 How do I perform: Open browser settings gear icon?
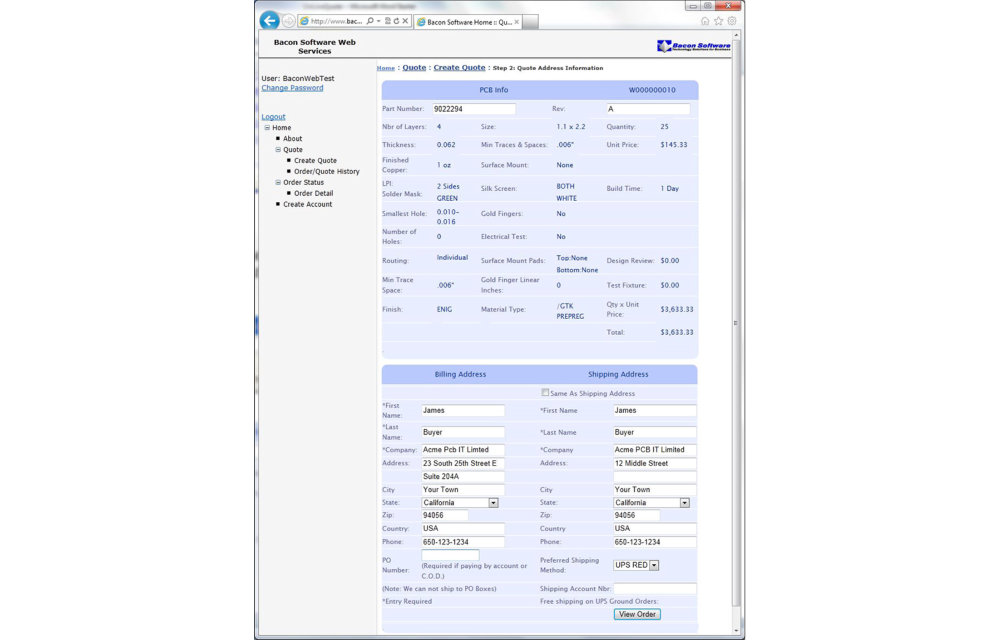(732, 21)
